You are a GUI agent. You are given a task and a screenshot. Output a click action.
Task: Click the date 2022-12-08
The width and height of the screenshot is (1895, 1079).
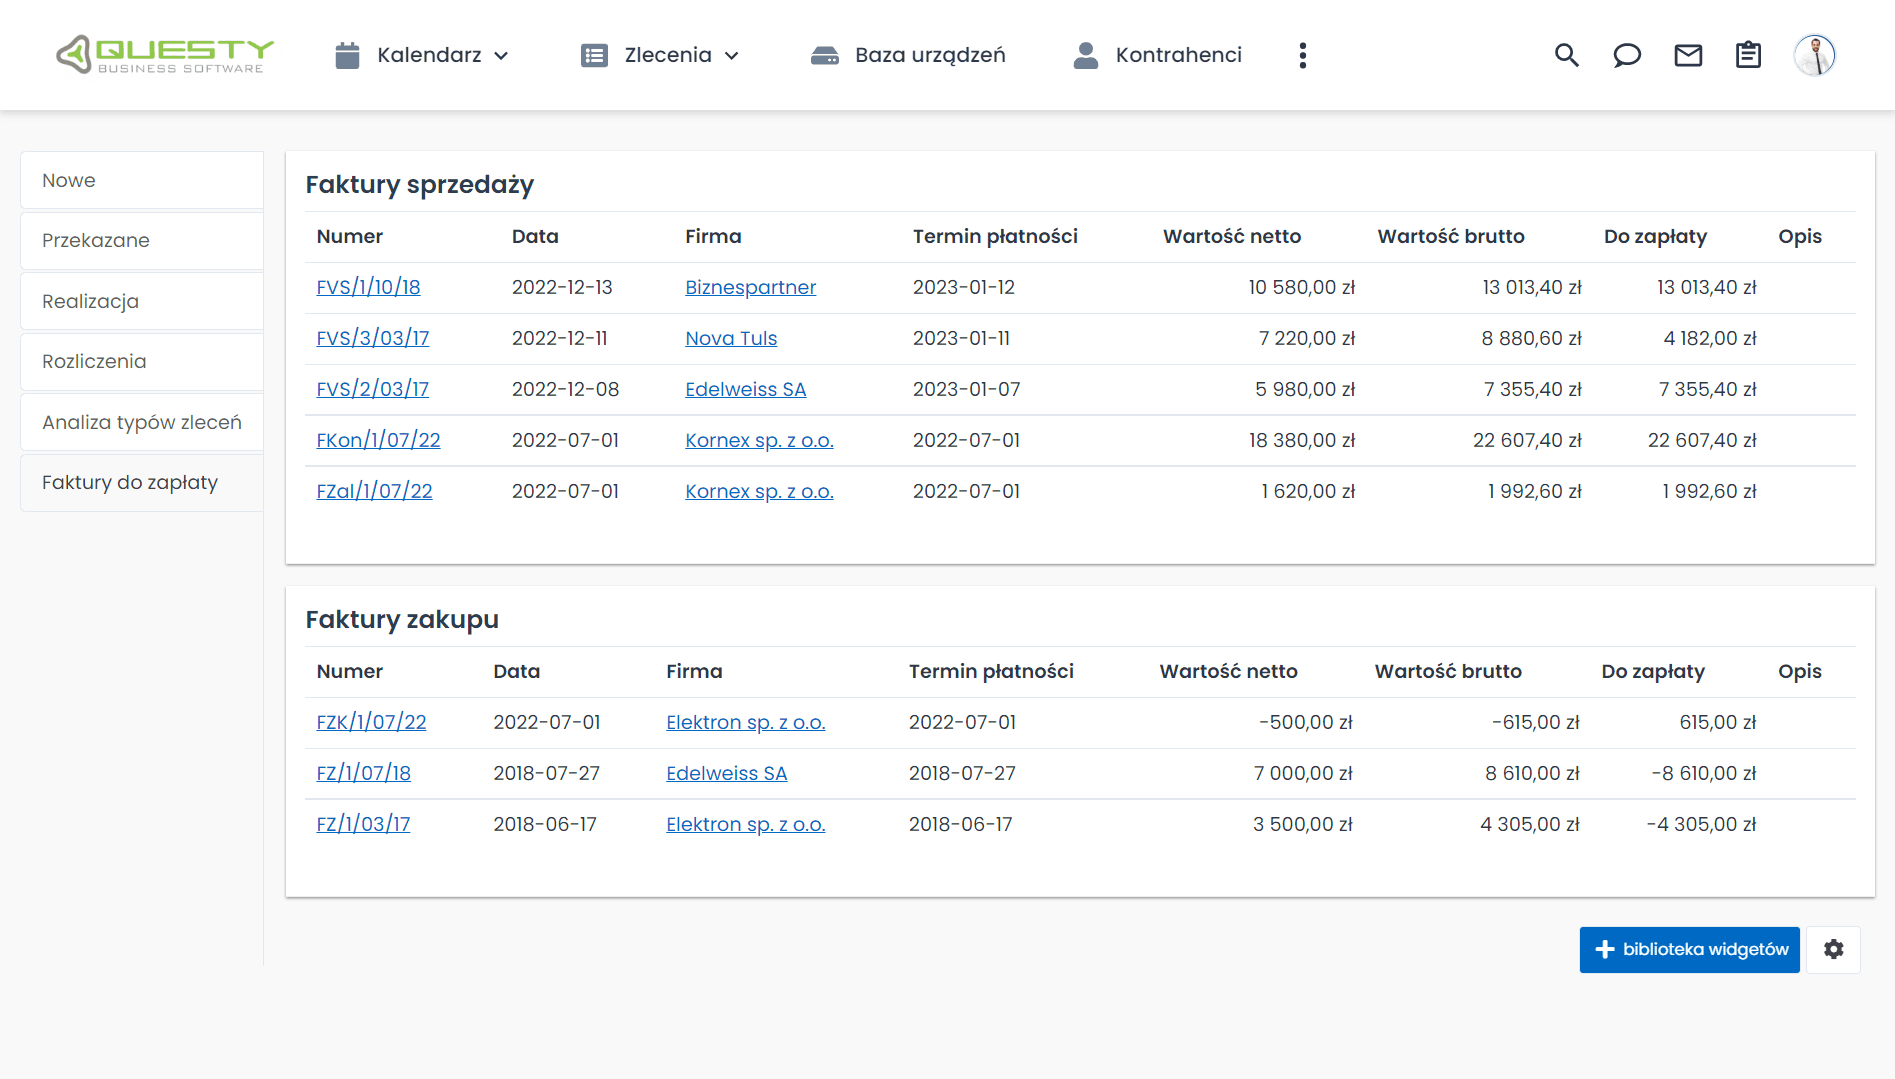(565, 389)
